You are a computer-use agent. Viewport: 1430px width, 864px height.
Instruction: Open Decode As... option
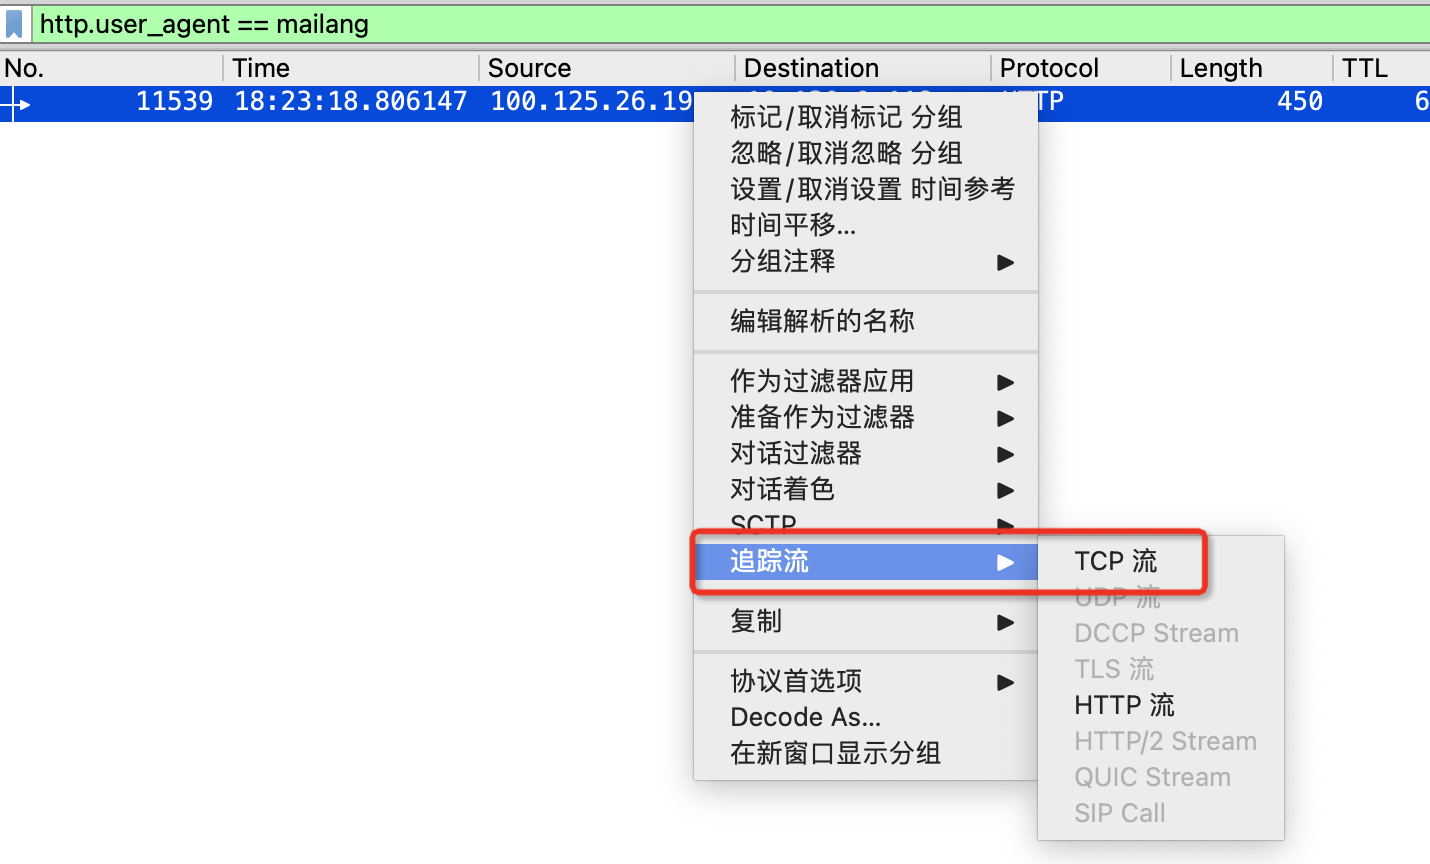click(805, 717)
